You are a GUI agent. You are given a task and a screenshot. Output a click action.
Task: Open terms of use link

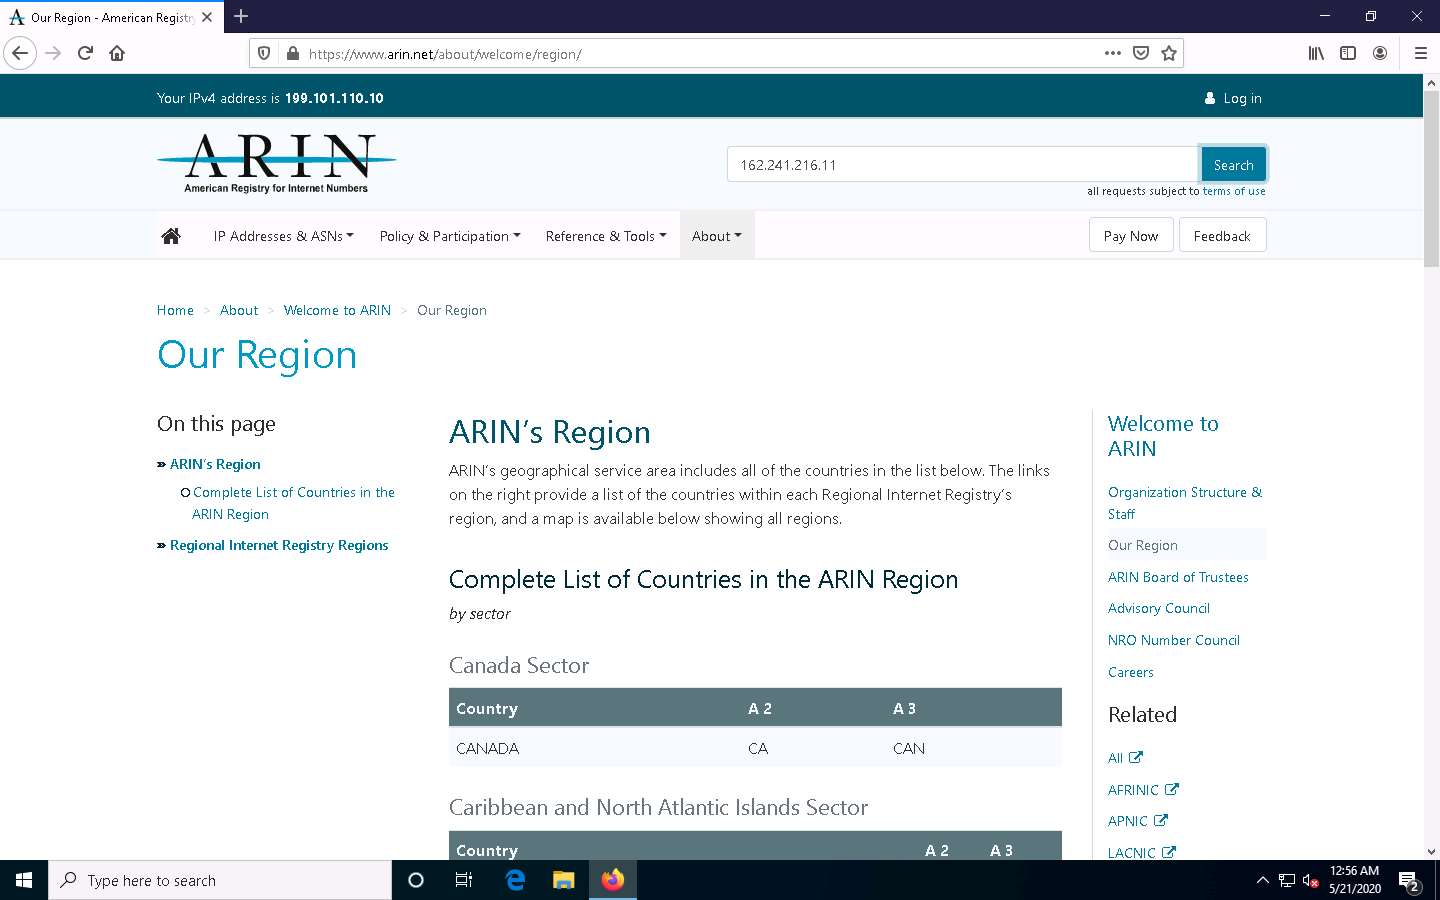click(x=1234, y=191)
